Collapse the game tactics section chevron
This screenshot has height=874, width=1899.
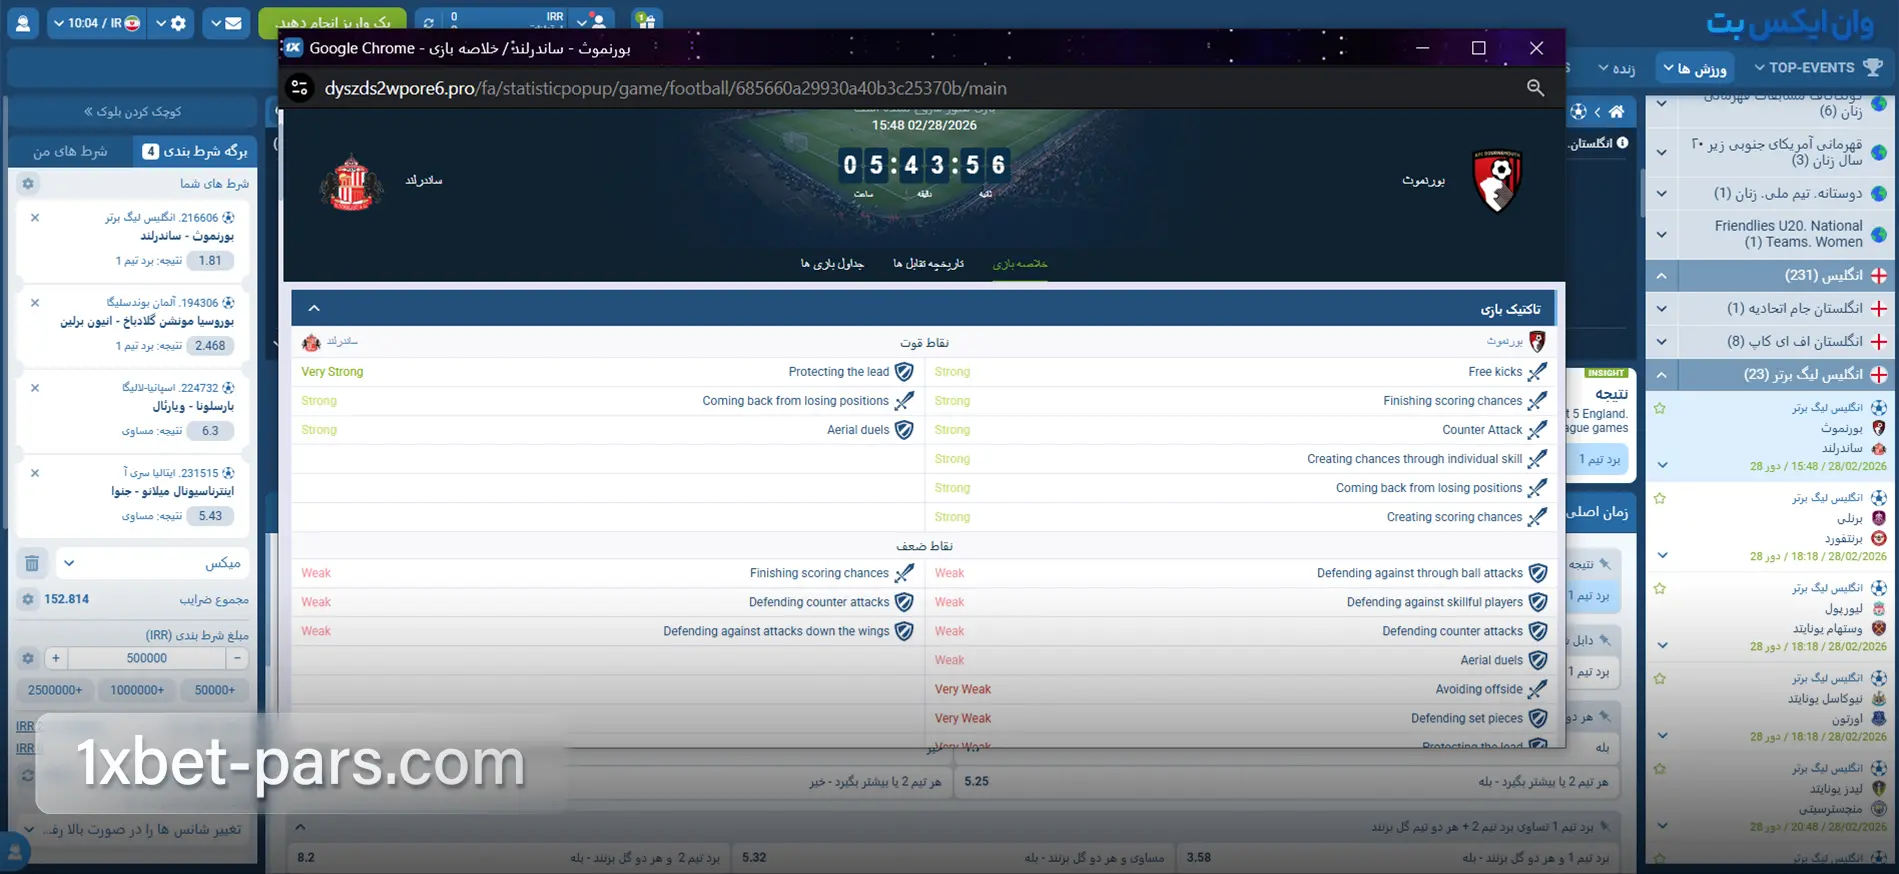[x=314, y=308]
